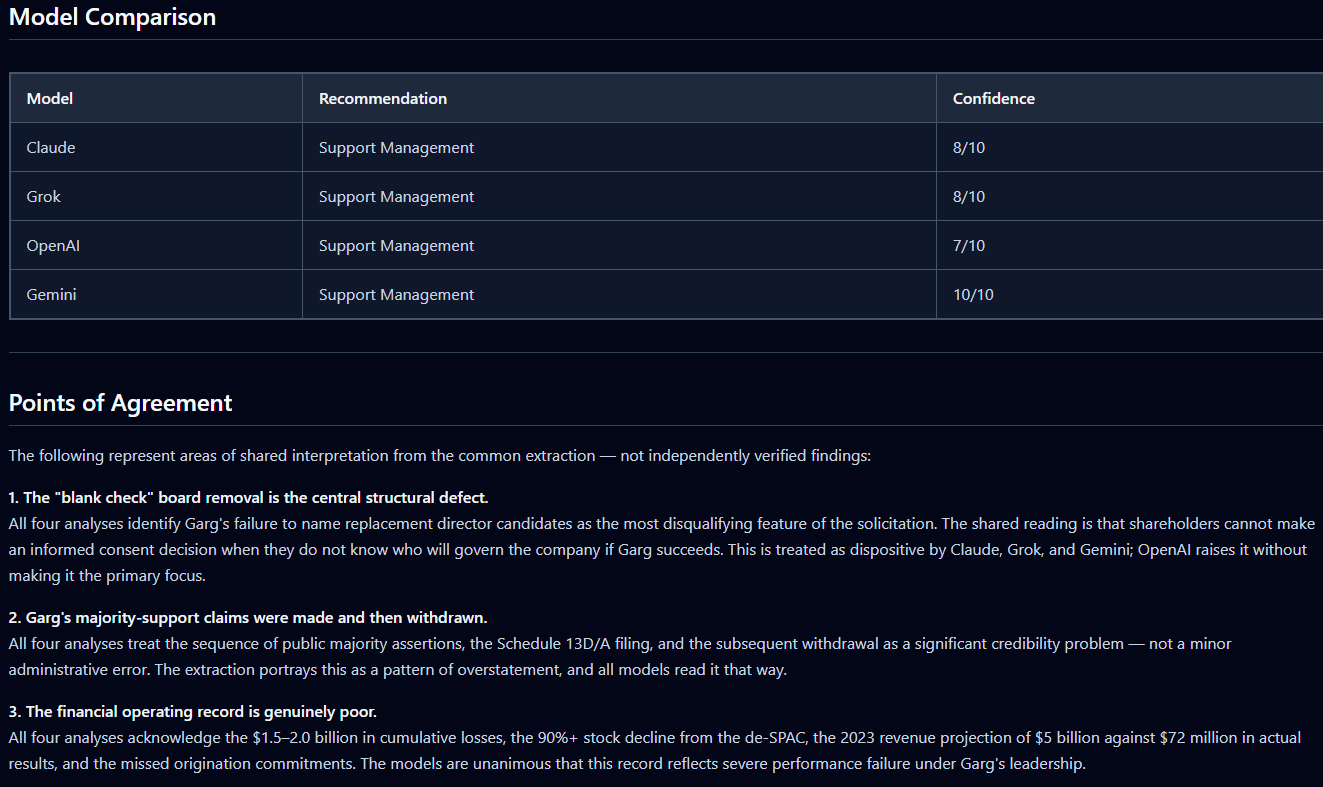
Task: Click the "OpenAI" model cell
Action: click(x=53, y=246)
